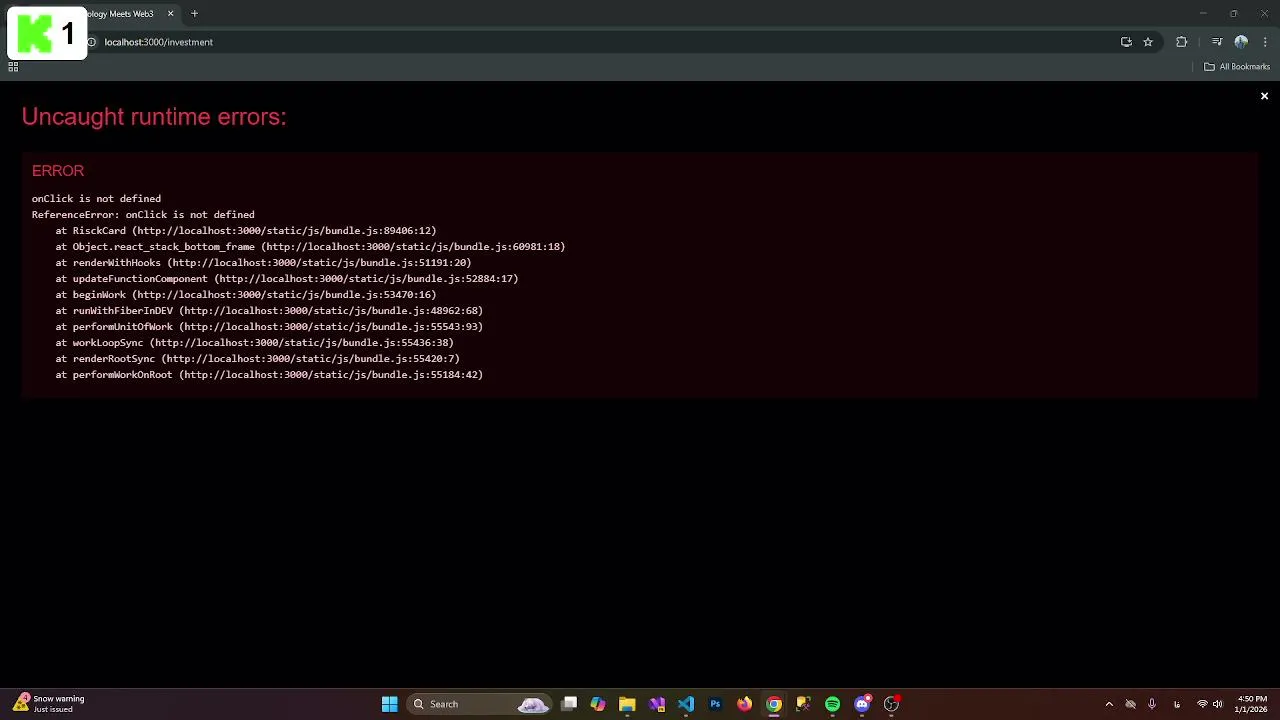This screenshot has height=720, width=1280.
Task: Open the Chrome three-dot menu
Action: pos(1265,42)
